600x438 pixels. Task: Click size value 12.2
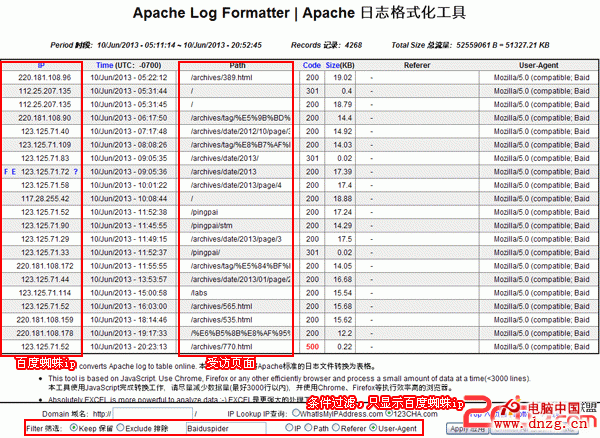pos(345,333)
